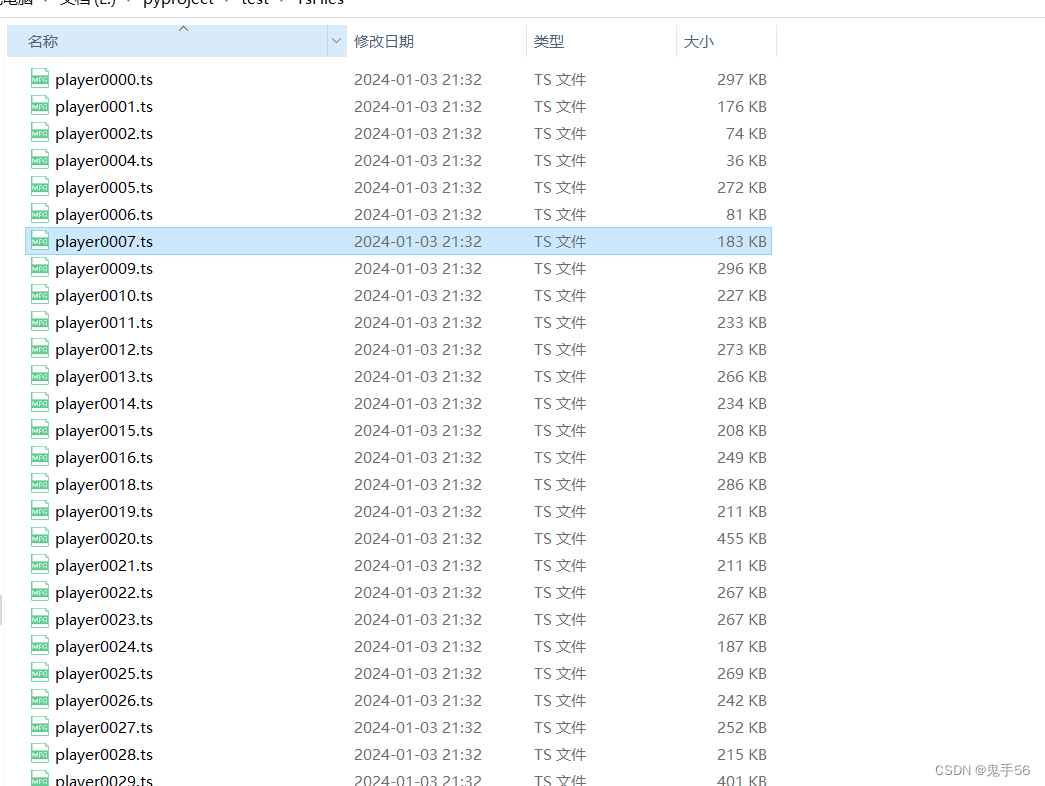This screenshot has width=1045, height=786.
Task: Select file name player0022.ts
Action: (104, 593)
